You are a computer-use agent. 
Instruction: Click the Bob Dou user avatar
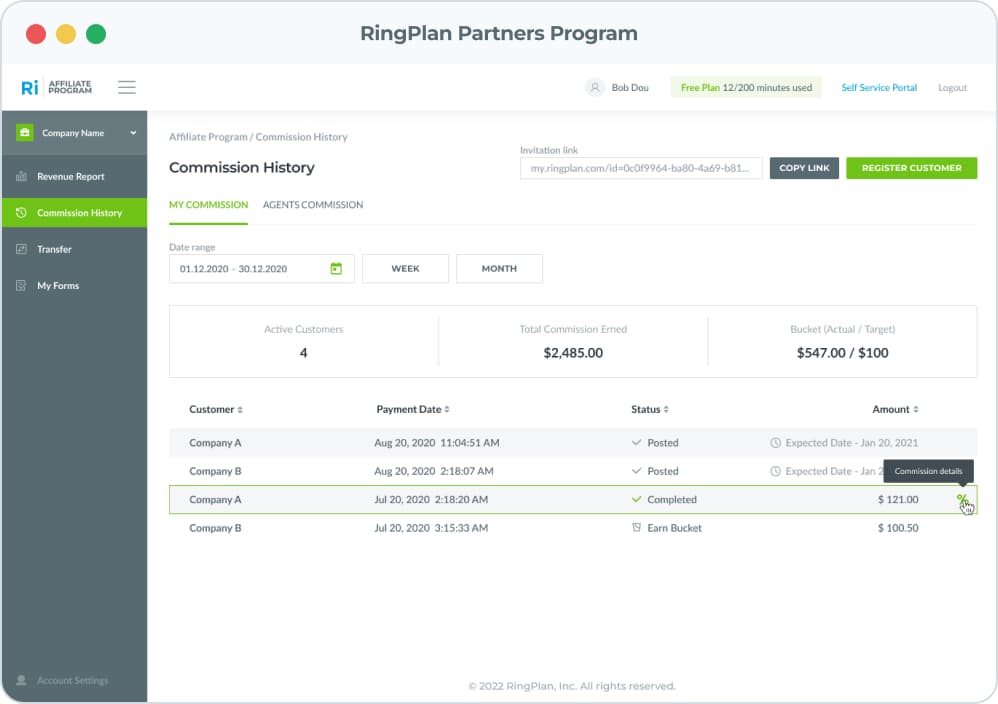(x=594, y=87)
